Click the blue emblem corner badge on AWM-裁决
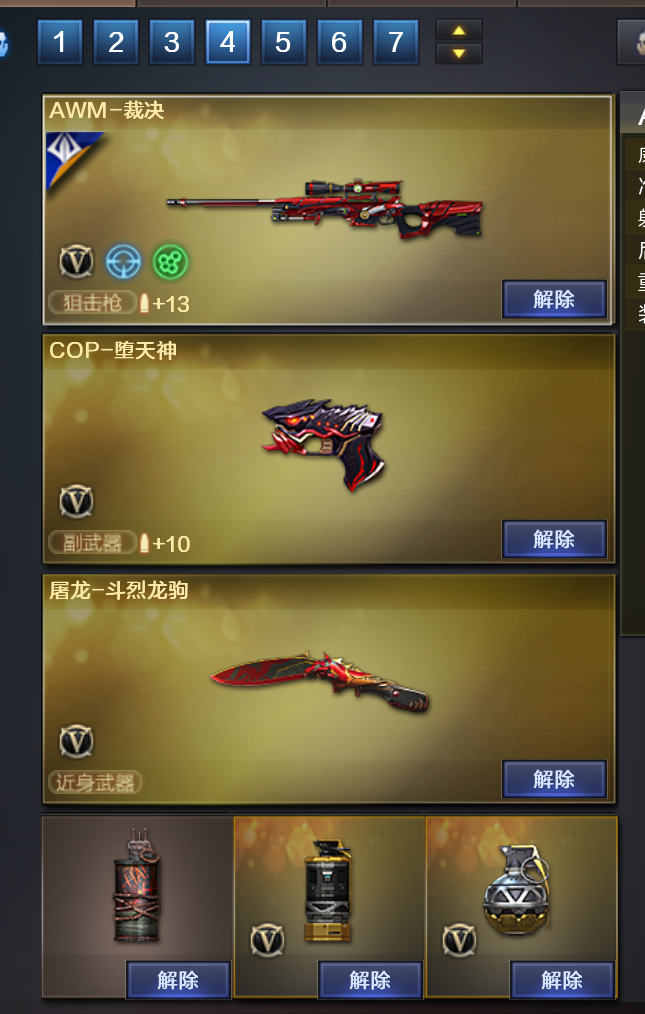 pyautogui.click(x=71, y=158)
